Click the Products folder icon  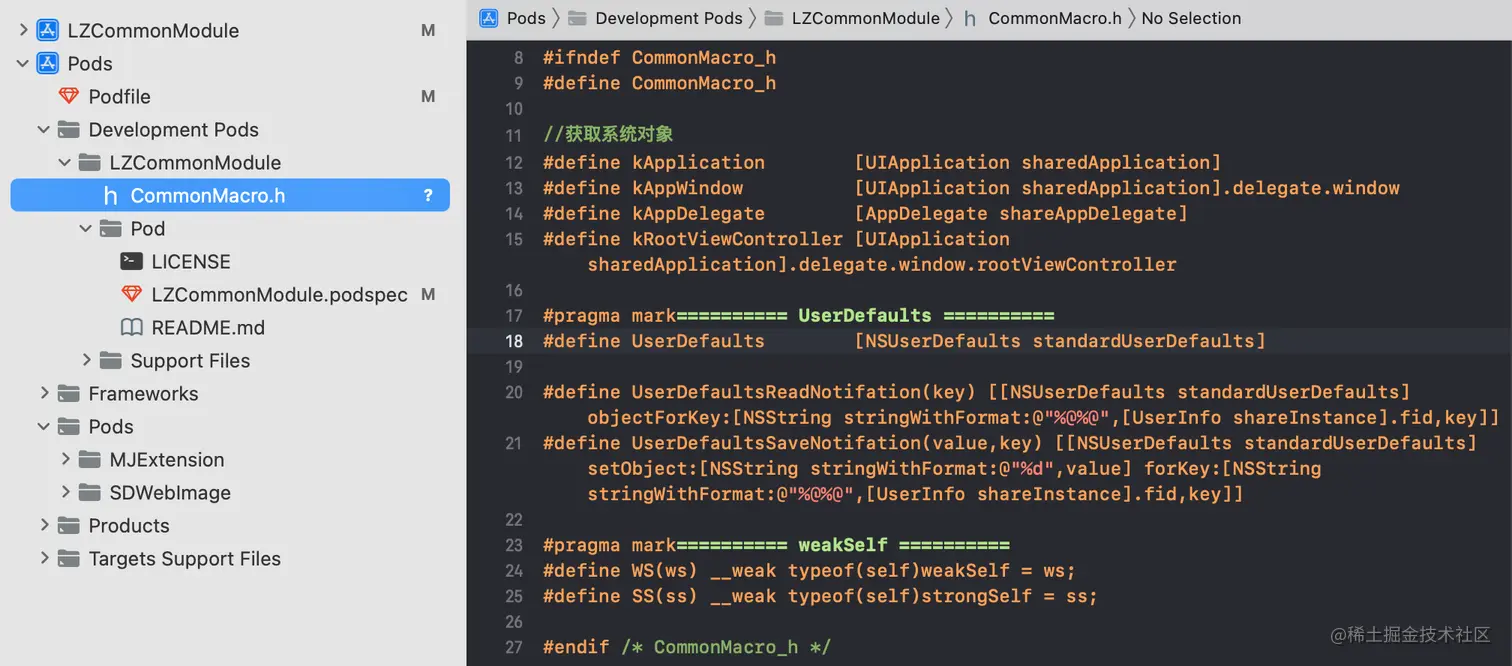tap(68, 525)
